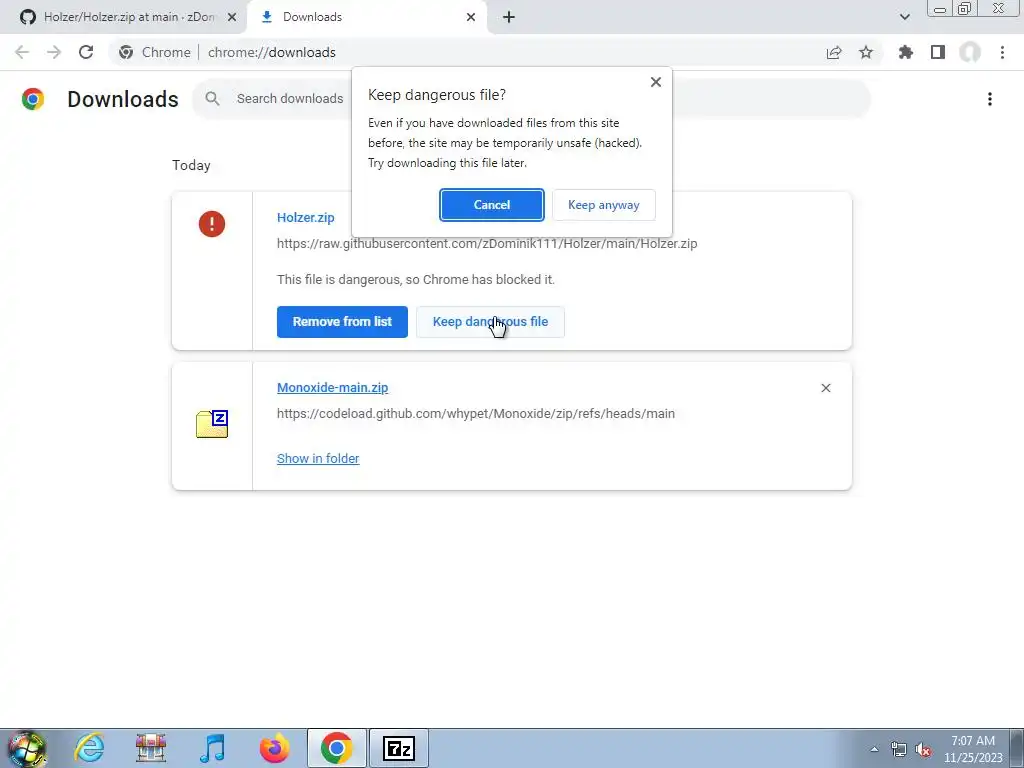The width and height of the screenshot is (1024, 768).
Task: Toggle the side panel icon
Action: pos(938,52)
